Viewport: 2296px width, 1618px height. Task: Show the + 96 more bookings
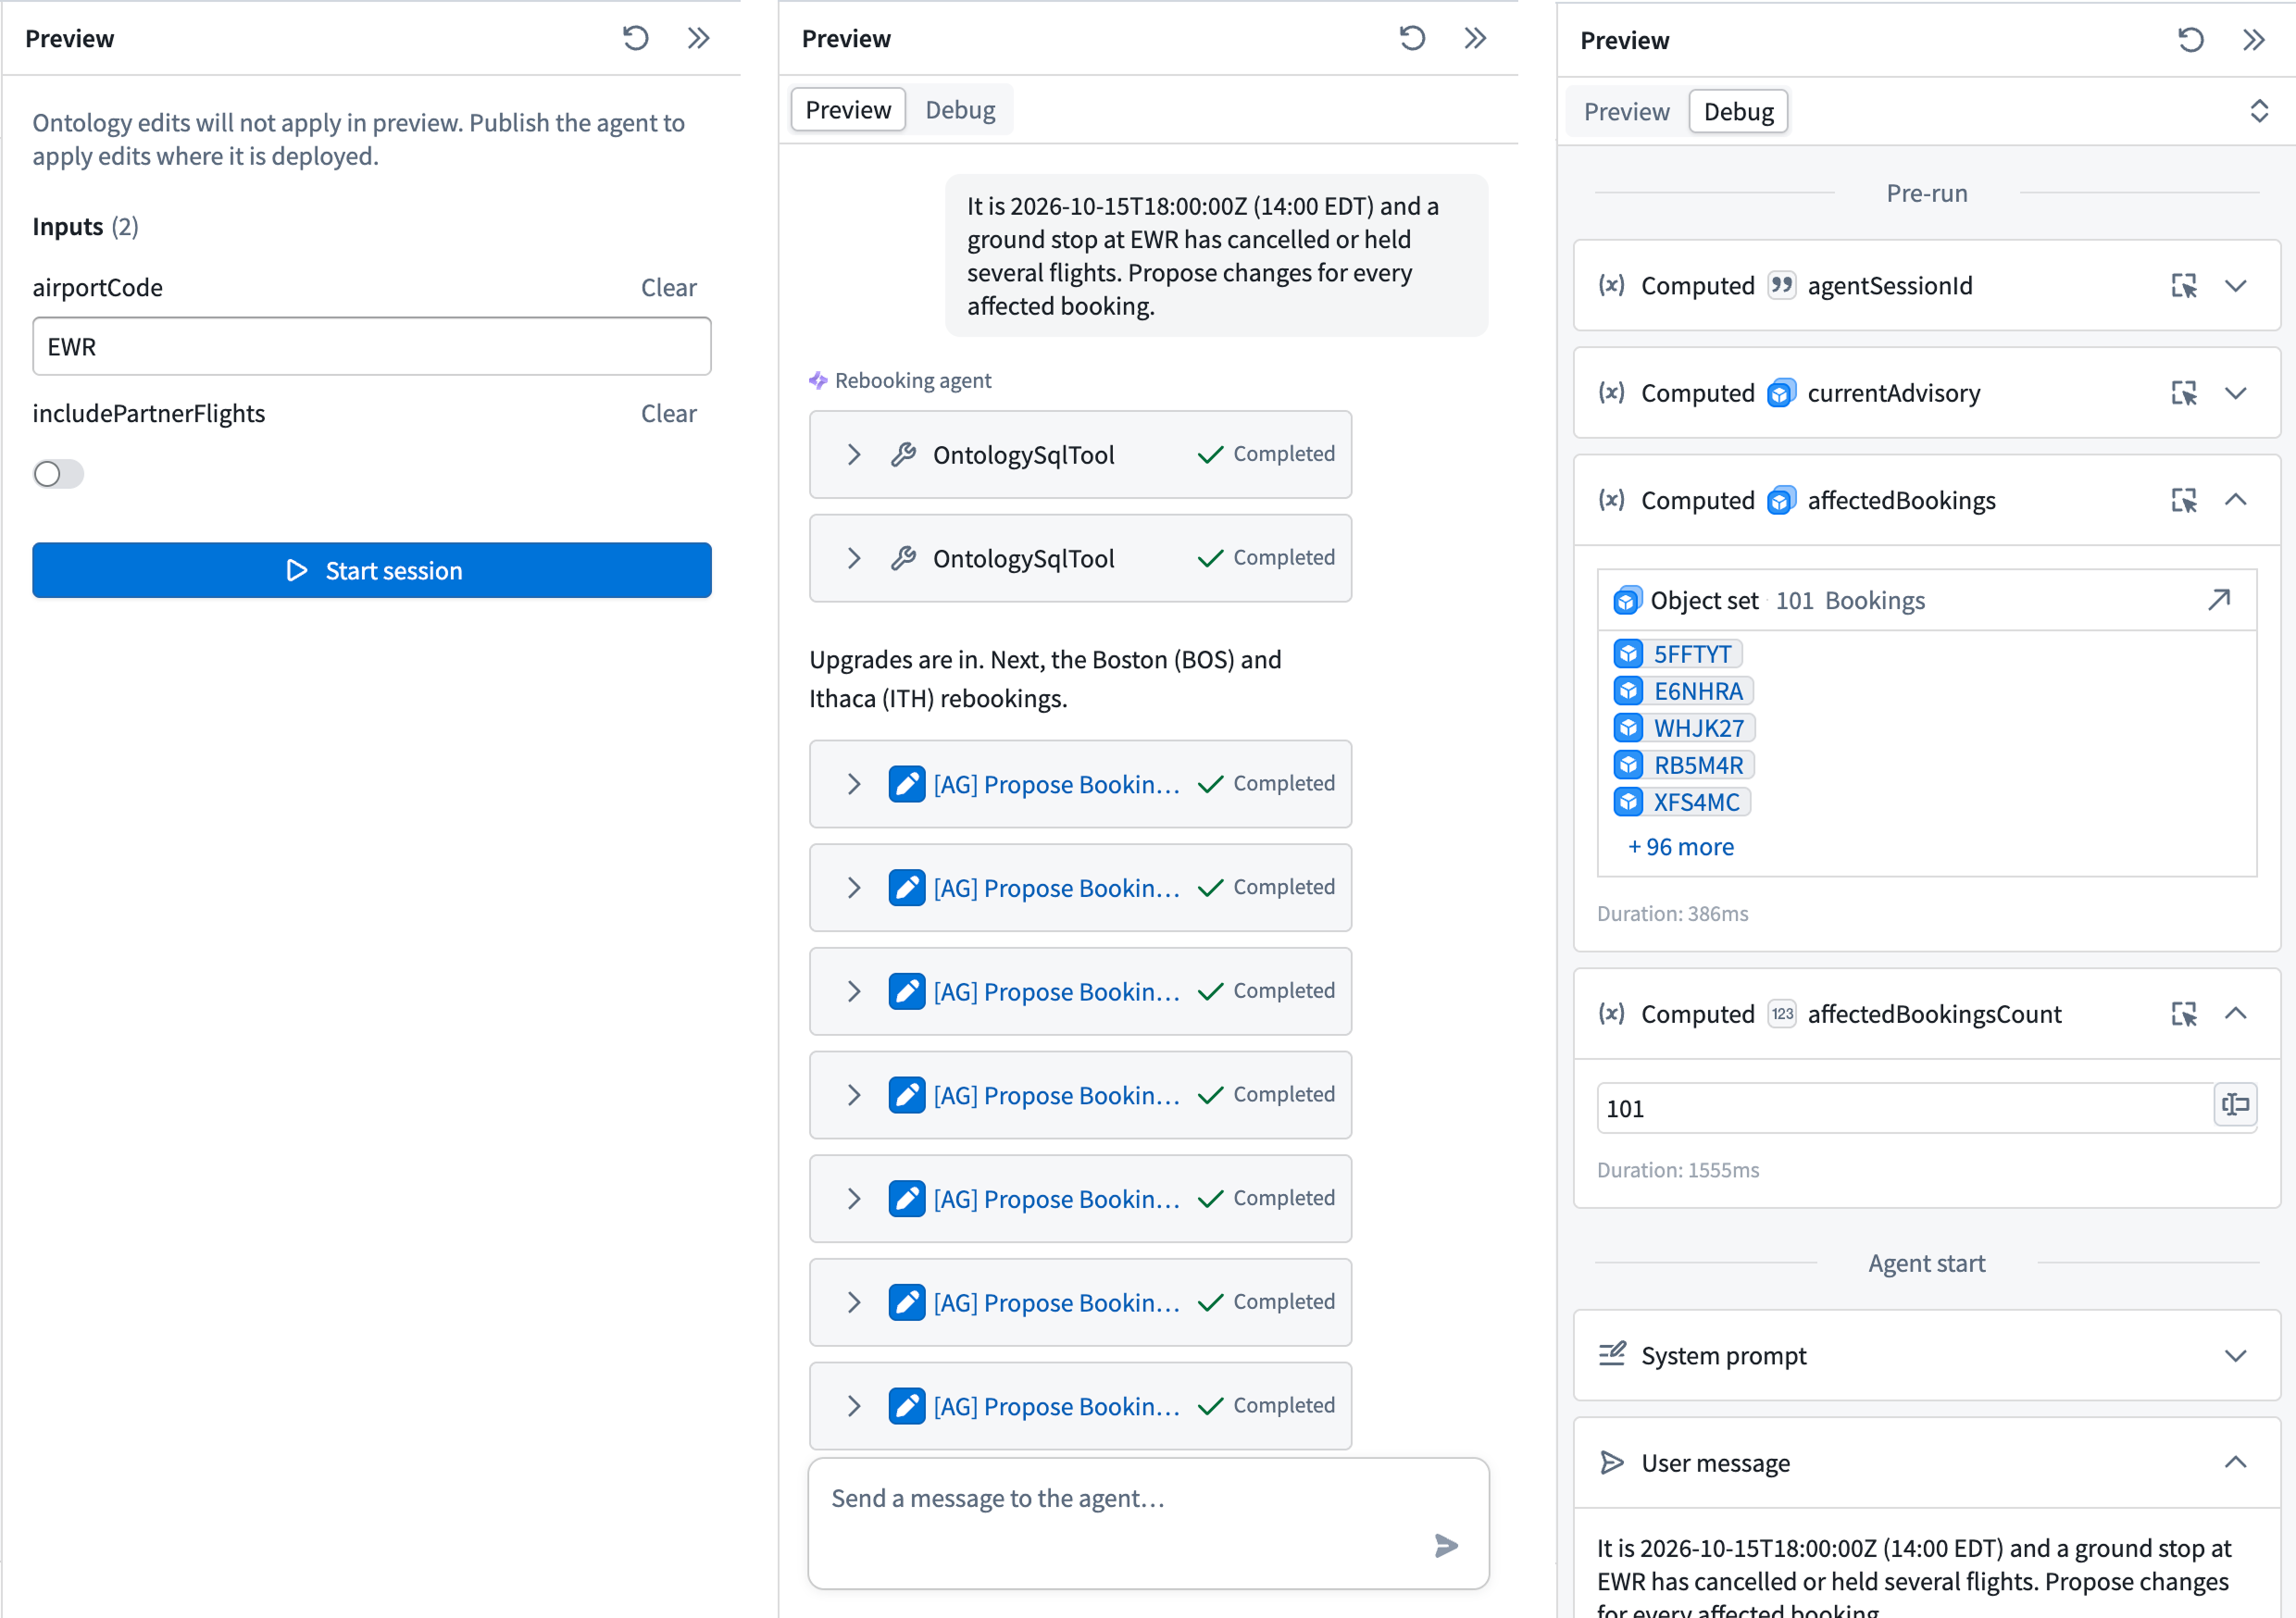pos(1681,847)
